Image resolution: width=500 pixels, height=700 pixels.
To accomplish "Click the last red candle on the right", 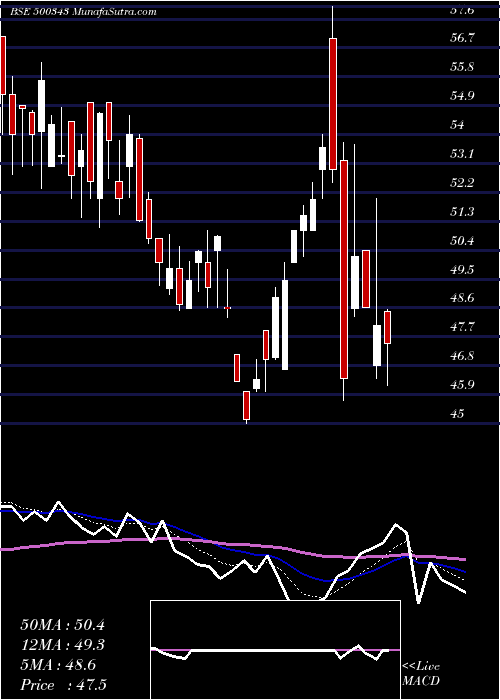I will coord(388,328).
